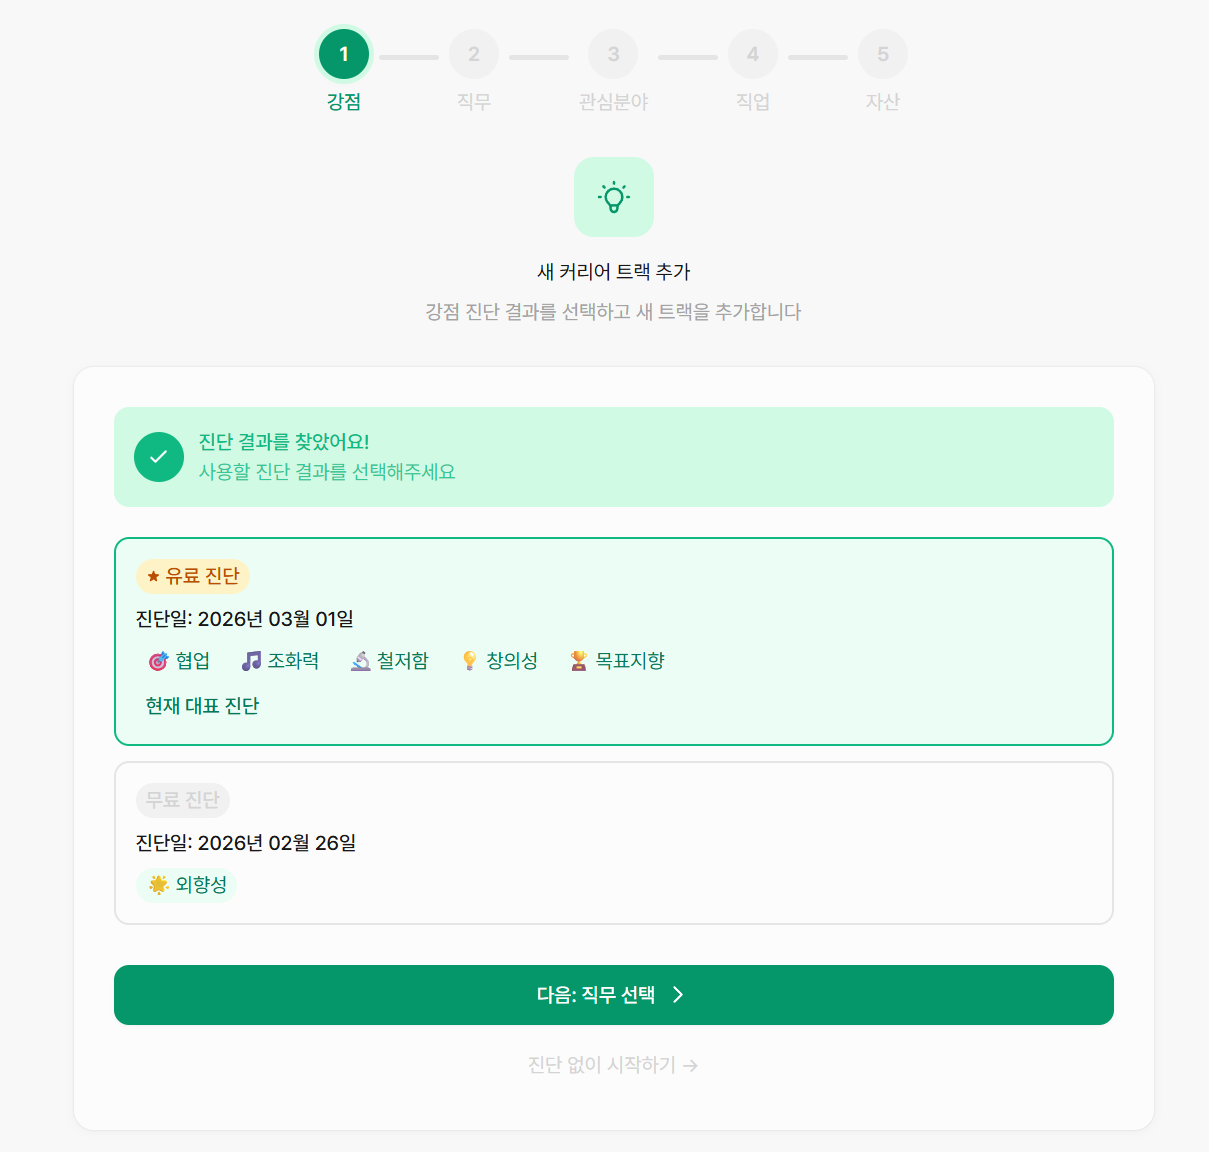
Task: Click the 외향성 sun icon in the free diagnosis card
Action: coord(156,885)
